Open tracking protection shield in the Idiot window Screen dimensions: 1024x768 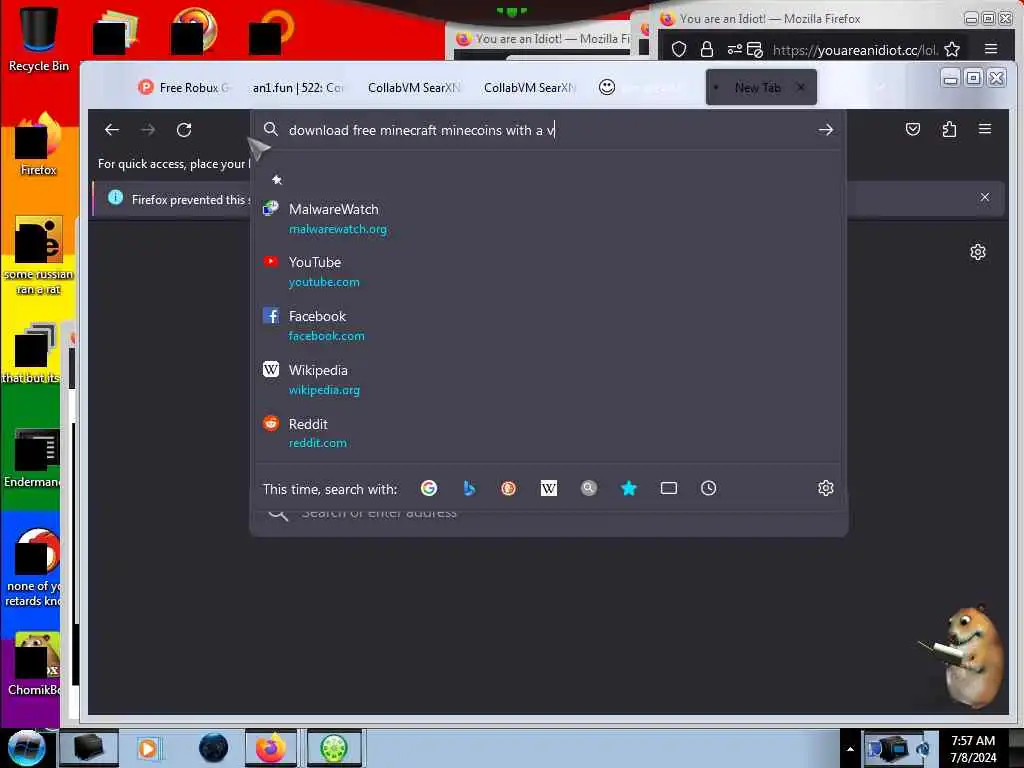[679, 50]
